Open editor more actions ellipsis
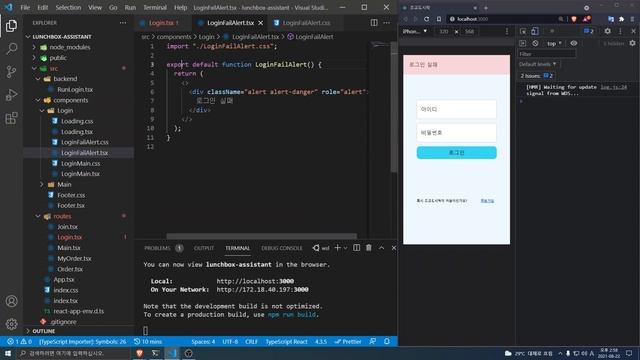640x360 pixels. coord(387,23)
